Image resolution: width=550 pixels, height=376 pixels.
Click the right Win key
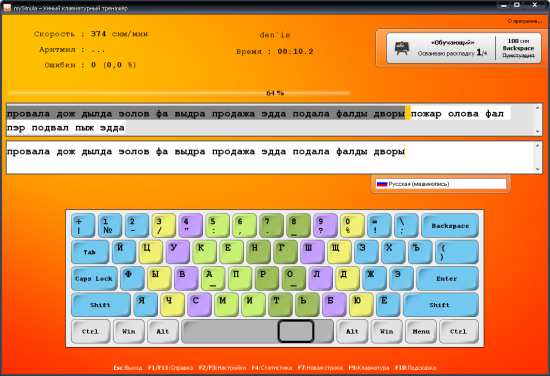[387, 331]
